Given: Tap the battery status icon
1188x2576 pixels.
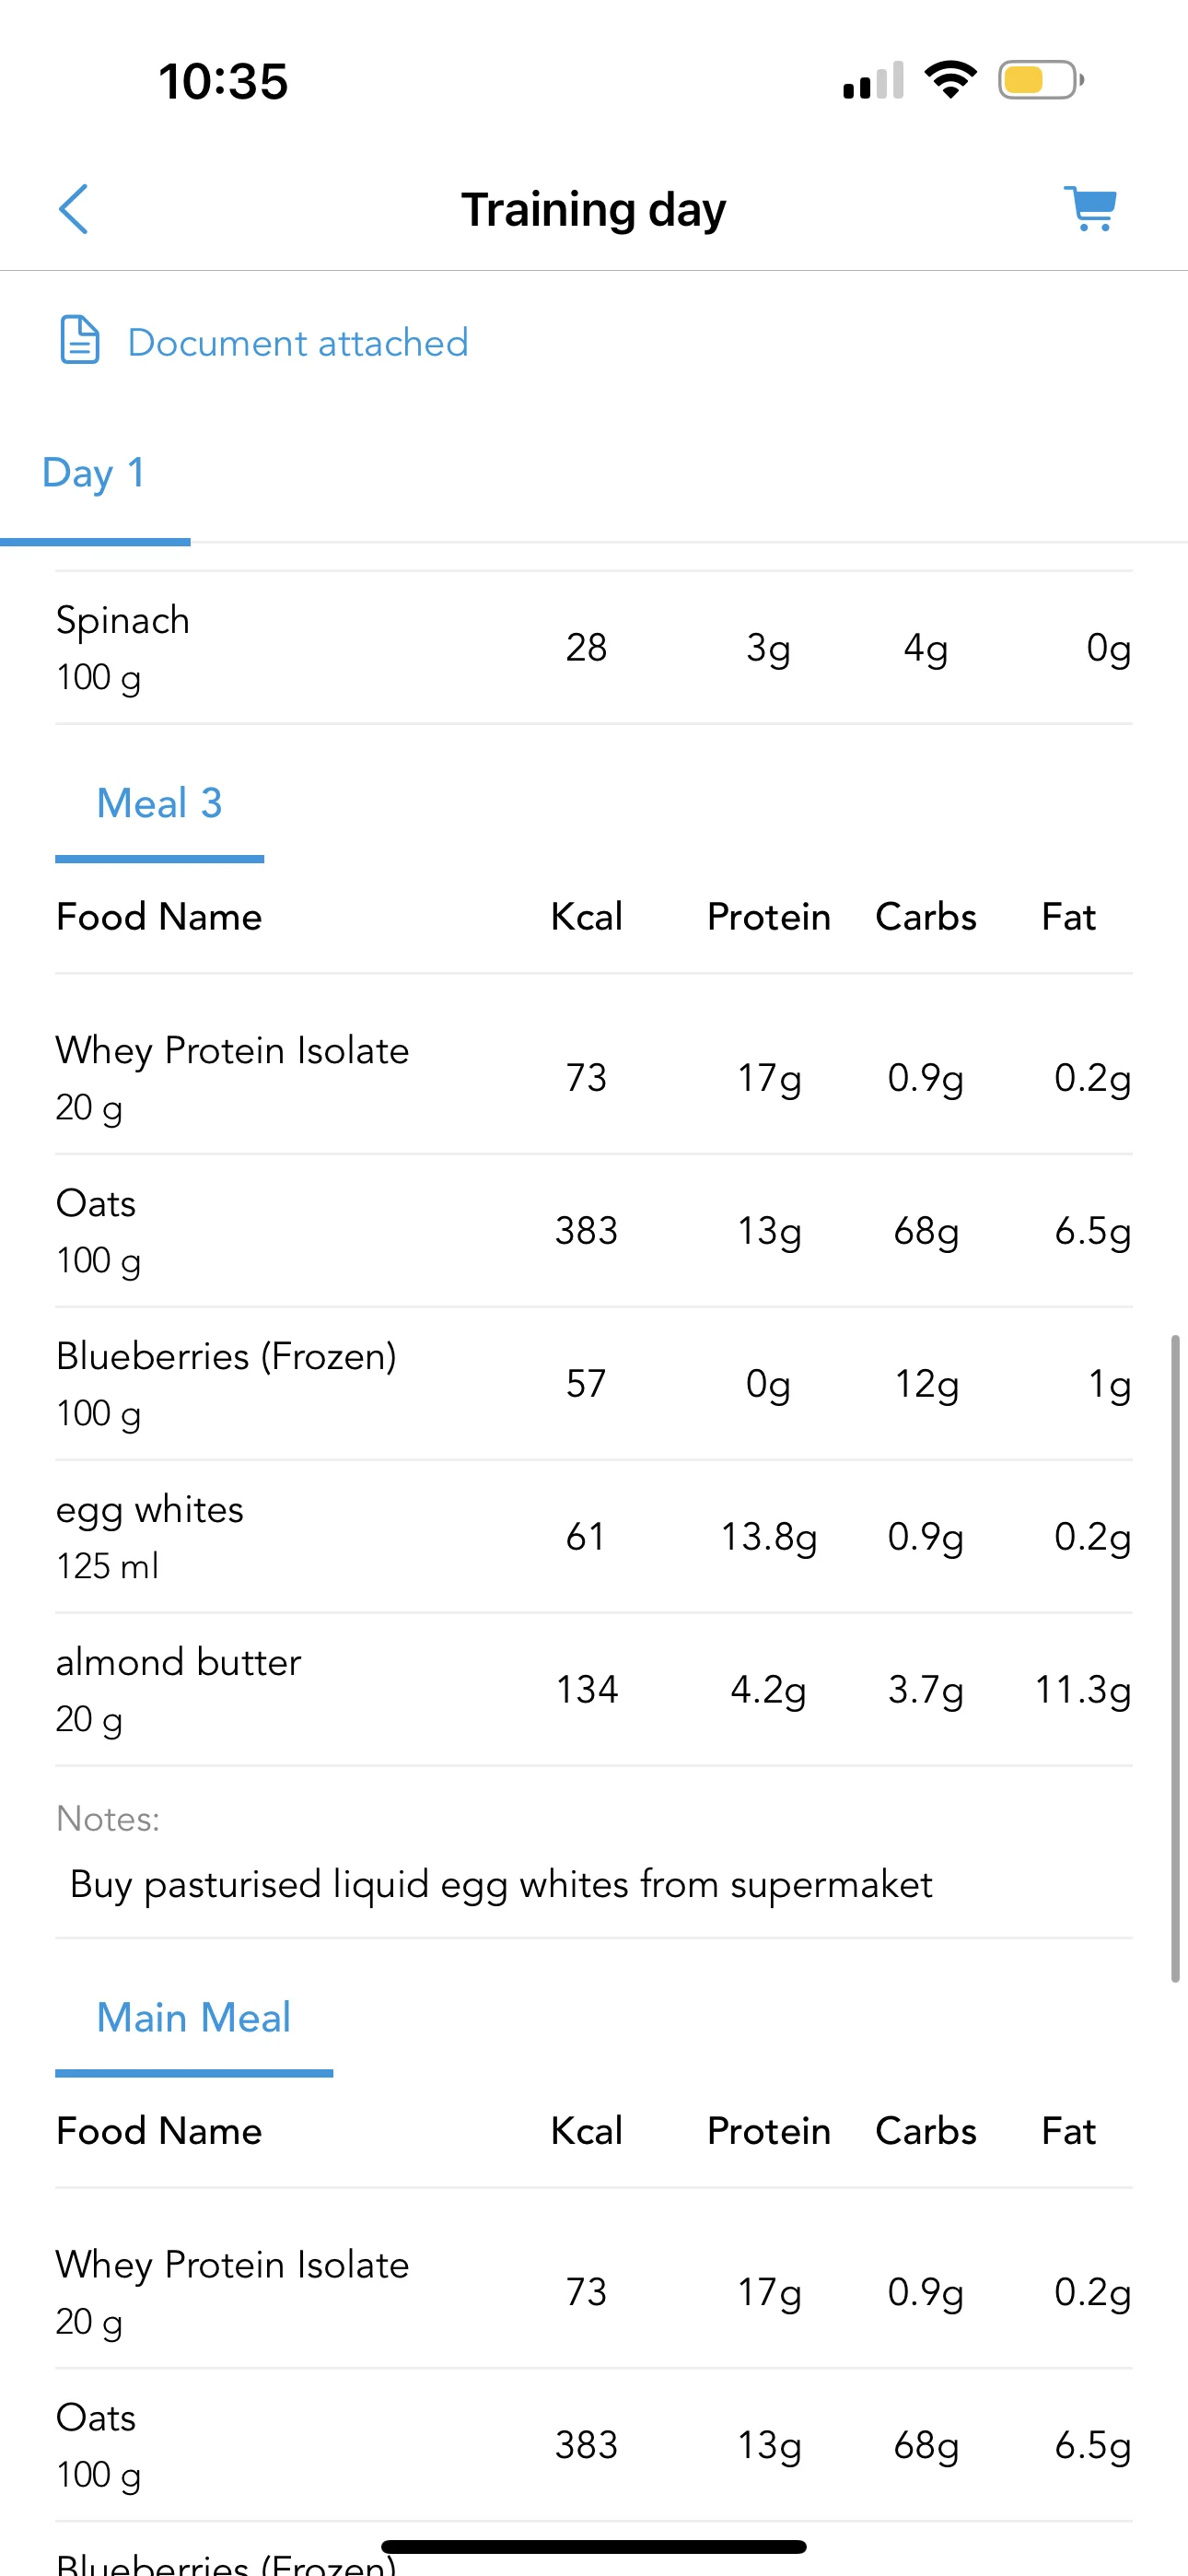Looking at the screenshot, I should 1040,80.
